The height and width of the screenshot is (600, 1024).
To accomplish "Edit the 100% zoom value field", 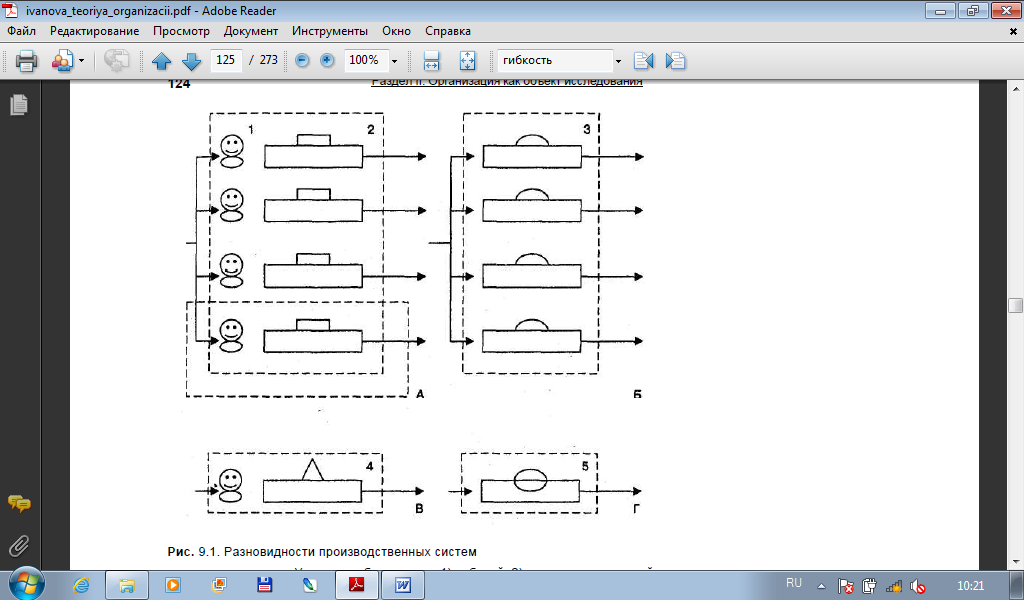I will [x=366, y=60].
